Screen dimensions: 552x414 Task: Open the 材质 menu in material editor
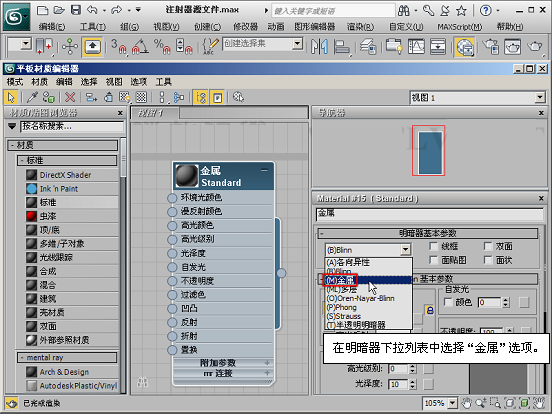click(39, 82)
